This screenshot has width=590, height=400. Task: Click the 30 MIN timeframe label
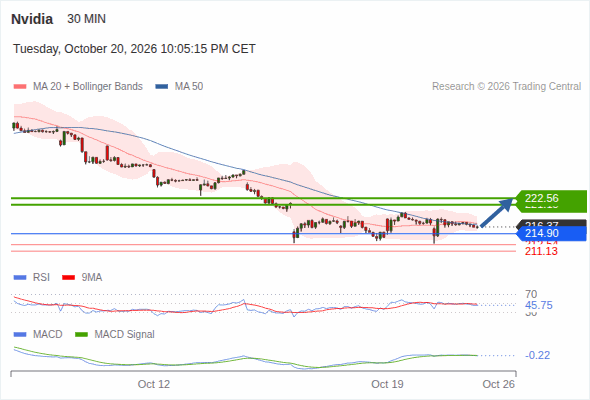[87, 19]
